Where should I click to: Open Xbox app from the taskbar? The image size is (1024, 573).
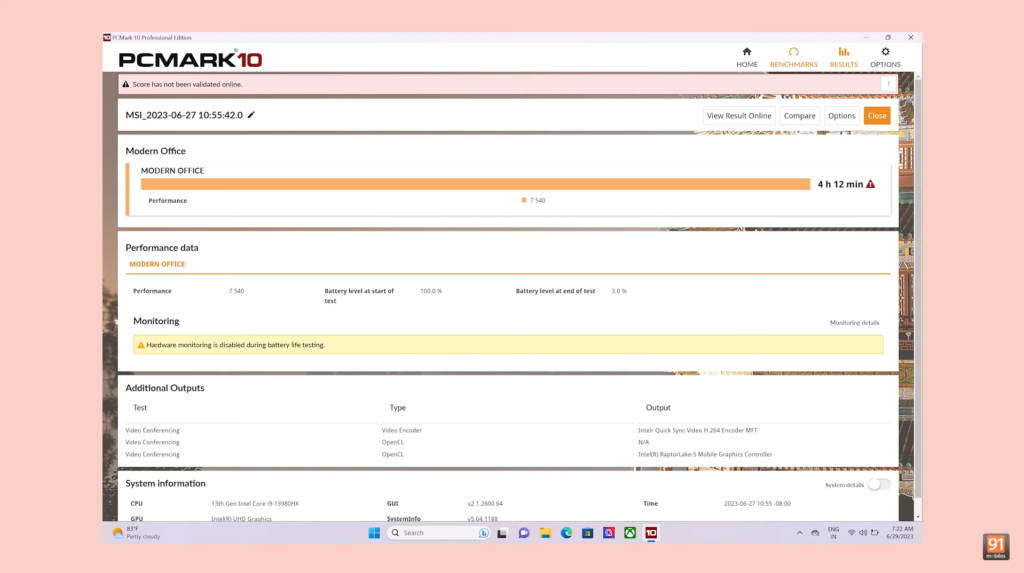(x=630, y=533)
